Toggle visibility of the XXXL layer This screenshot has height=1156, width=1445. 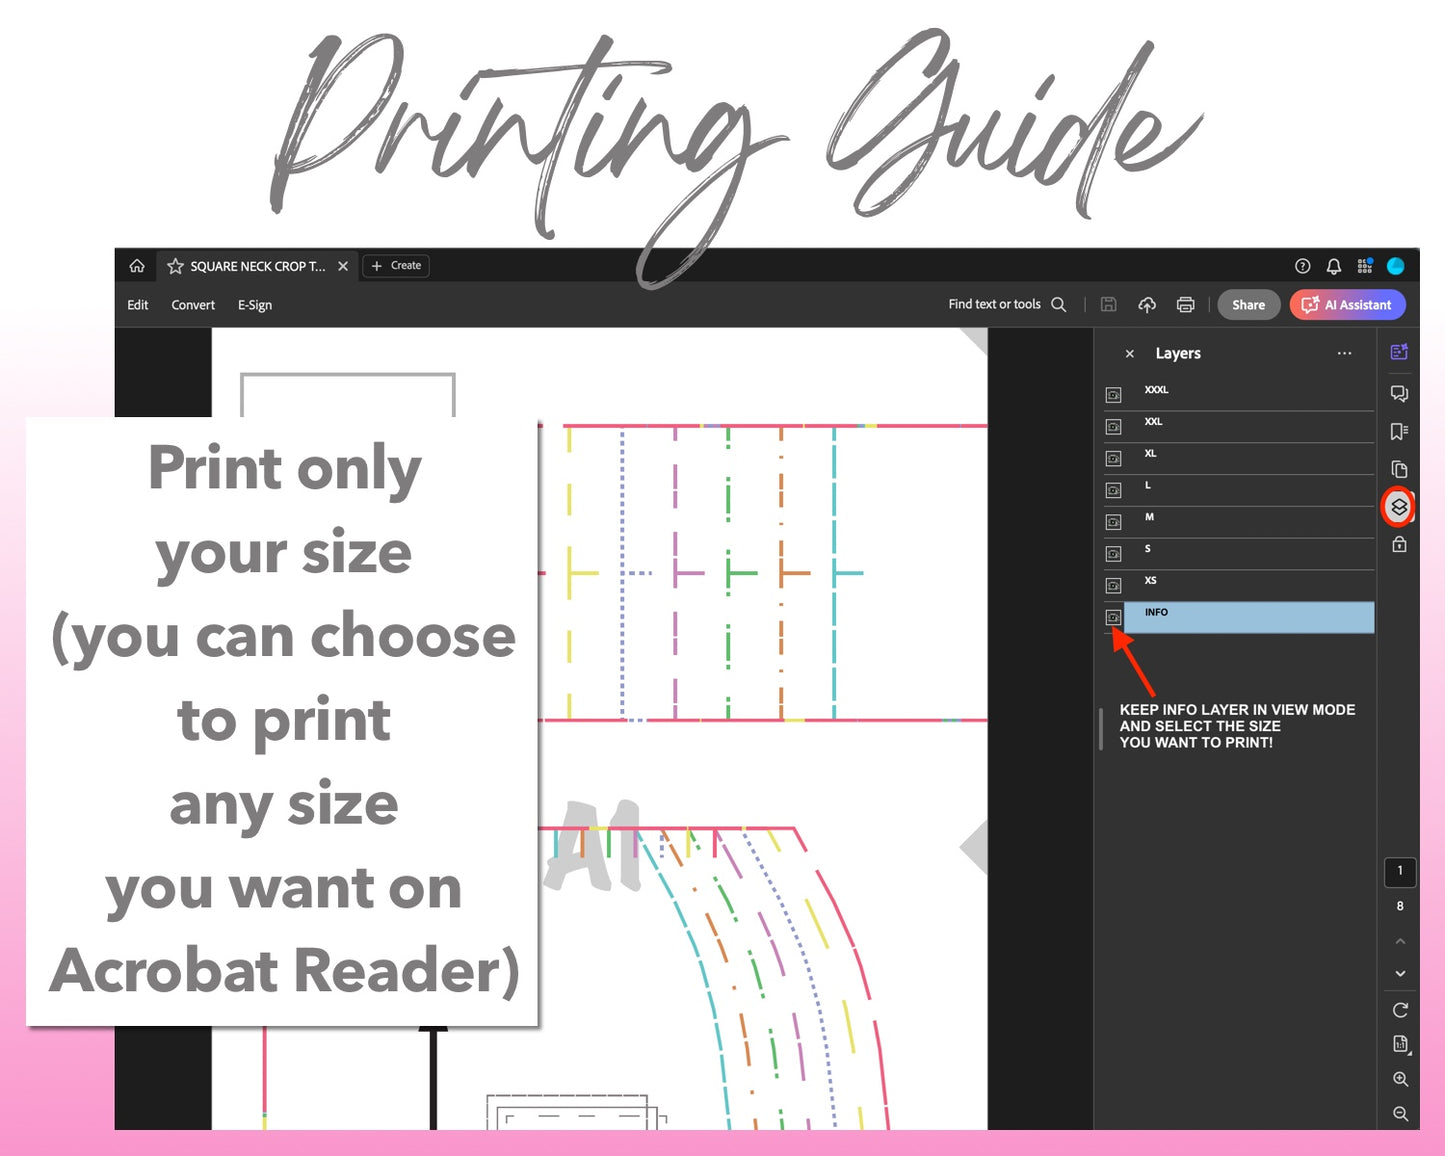[x=1113, y=395]
